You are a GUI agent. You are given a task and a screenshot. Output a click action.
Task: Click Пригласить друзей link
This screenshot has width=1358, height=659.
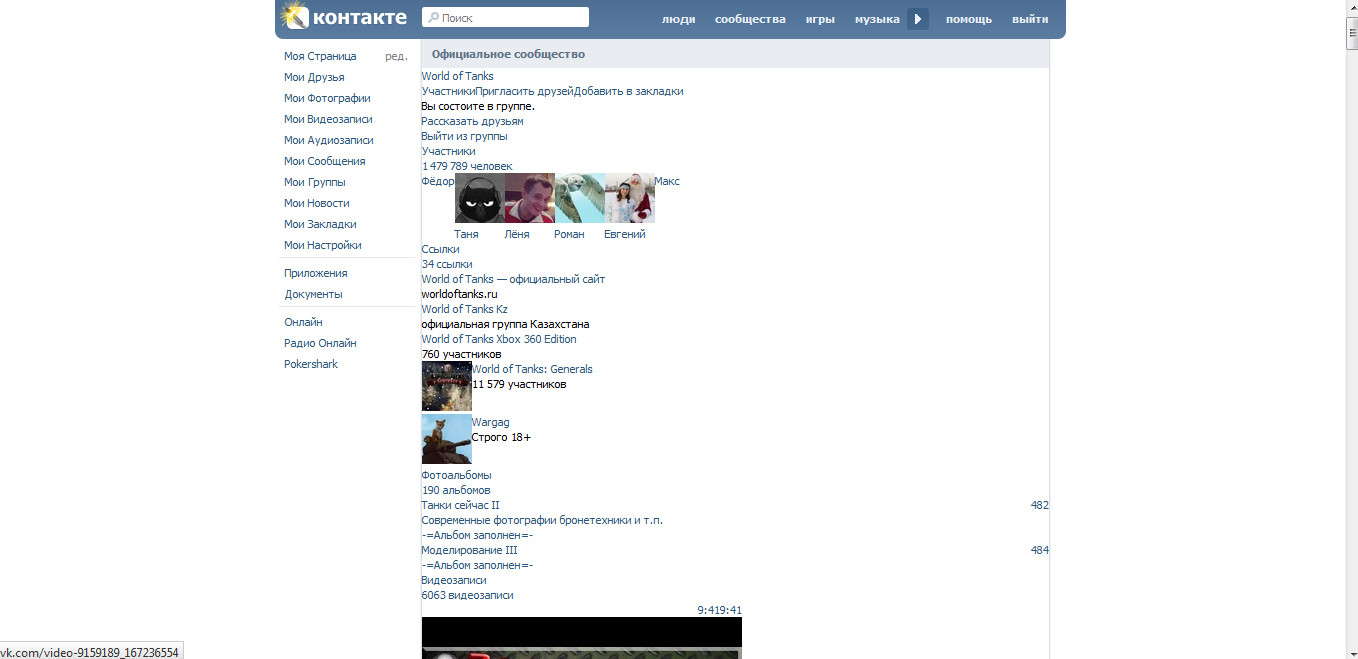click(524, 91)
